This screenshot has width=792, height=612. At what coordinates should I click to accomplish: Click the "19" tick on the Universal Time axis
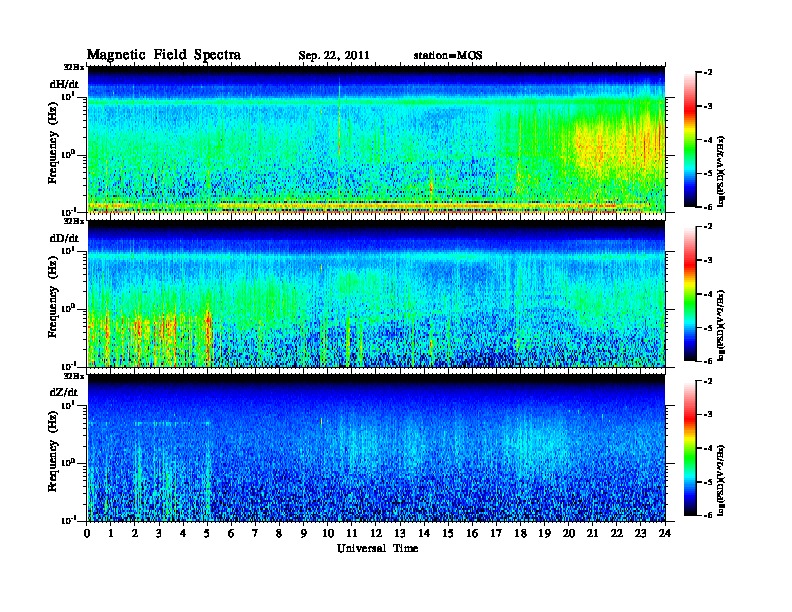[x=544, y=533]
